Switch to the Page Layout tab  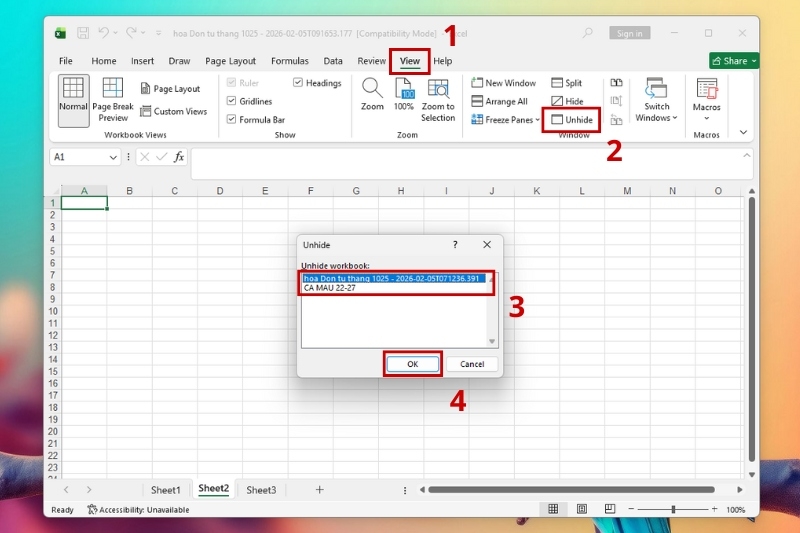click(231, 61)
